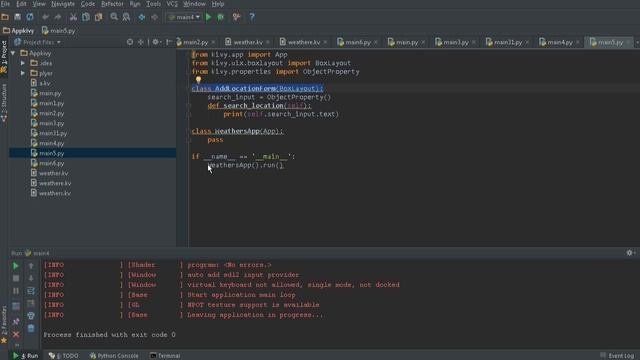
Task: Open the File menu
Action: click(5, 4)
